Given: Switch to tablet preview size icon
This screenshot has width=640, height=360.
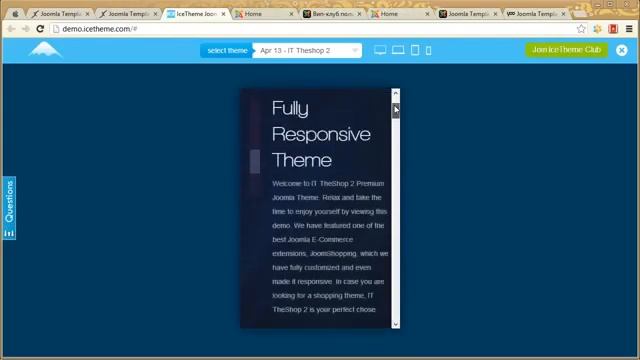Looking at the screenshot, I should [415, 50].
